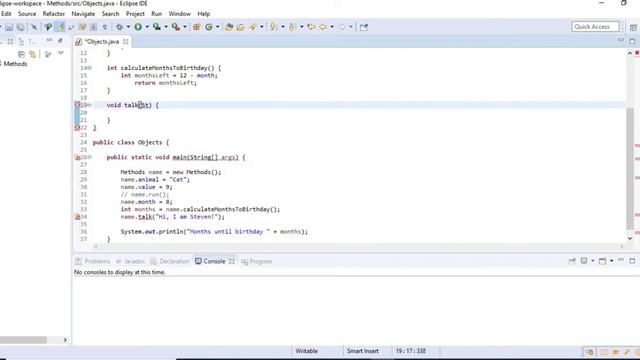The image size is (640, 360).
Task: Click the Search flashlight icon
Action: point(253,27)
